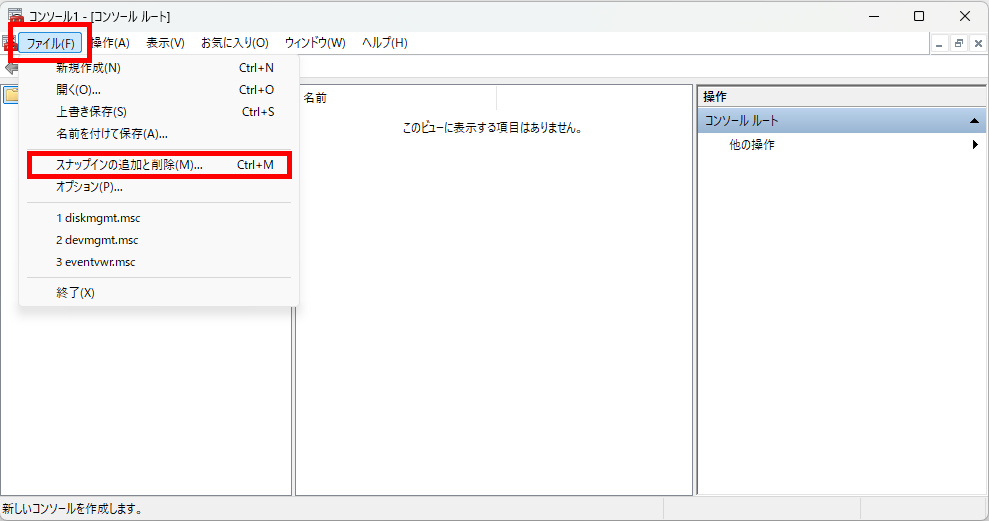The width and height of the screenshot is (989, 521).
Task: Click the MMC console icon in title bar
Action: coord(15,17)
